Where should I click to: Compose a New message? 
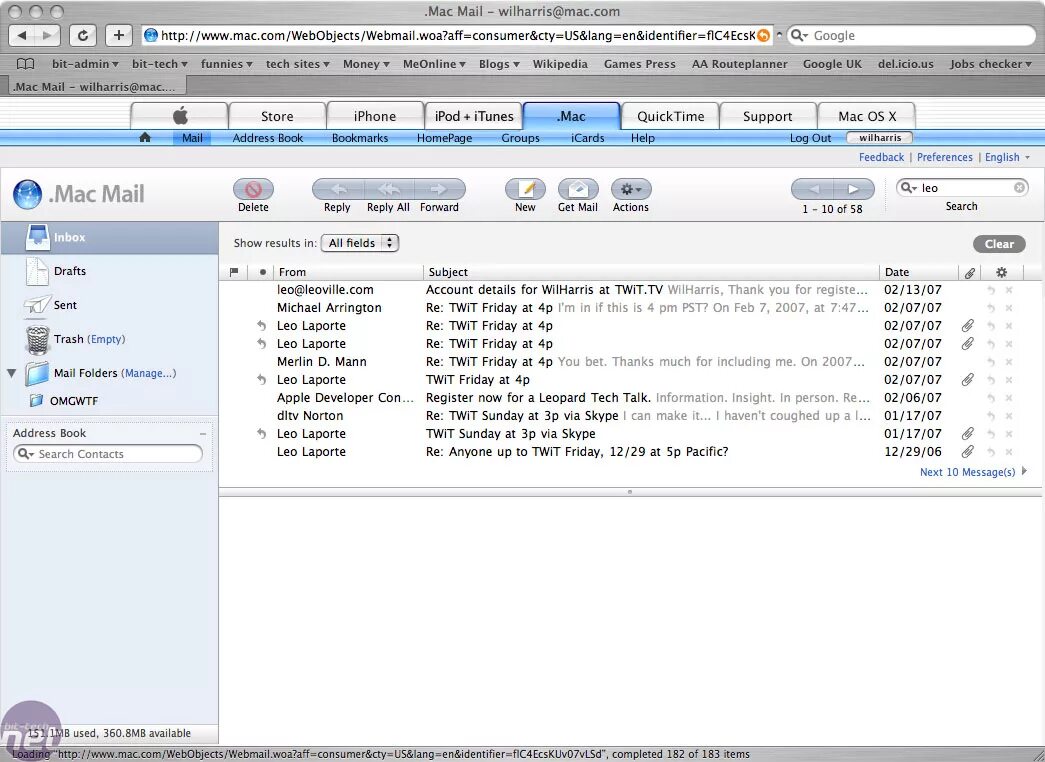(525, 189)
